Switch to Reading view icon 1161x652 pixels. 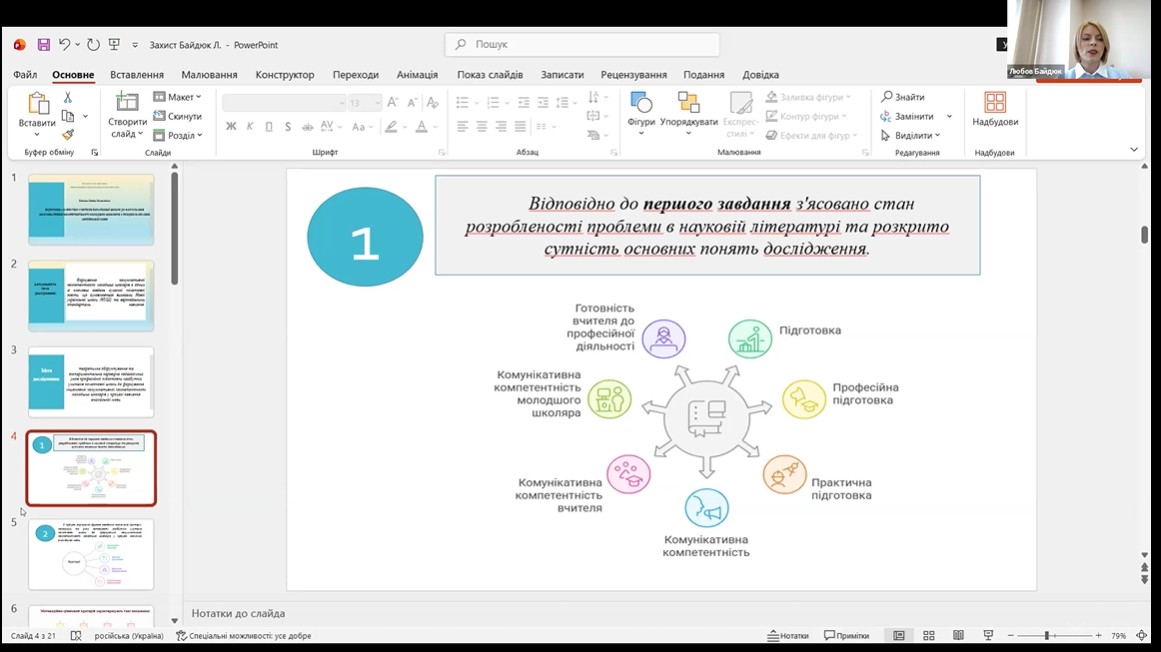coord(958,636)
